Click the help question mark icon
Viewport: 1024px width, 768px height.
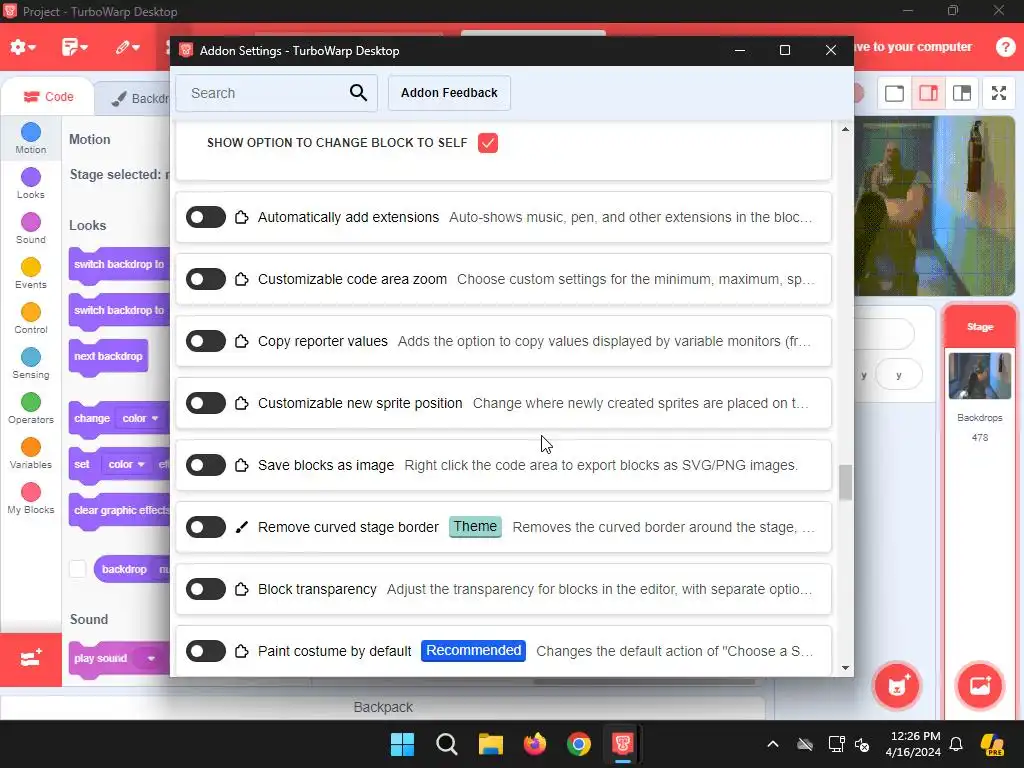(x=1005, y=46)
